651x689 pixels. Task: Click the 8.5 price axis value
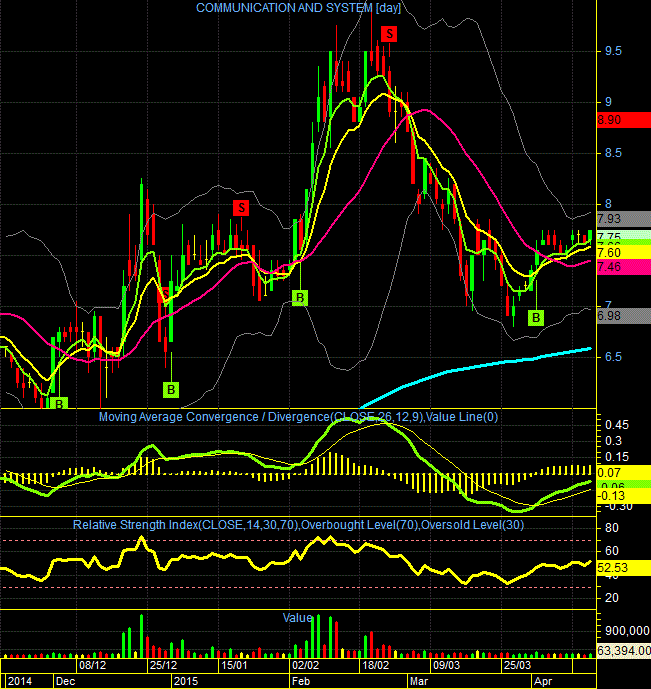[613, 153]
